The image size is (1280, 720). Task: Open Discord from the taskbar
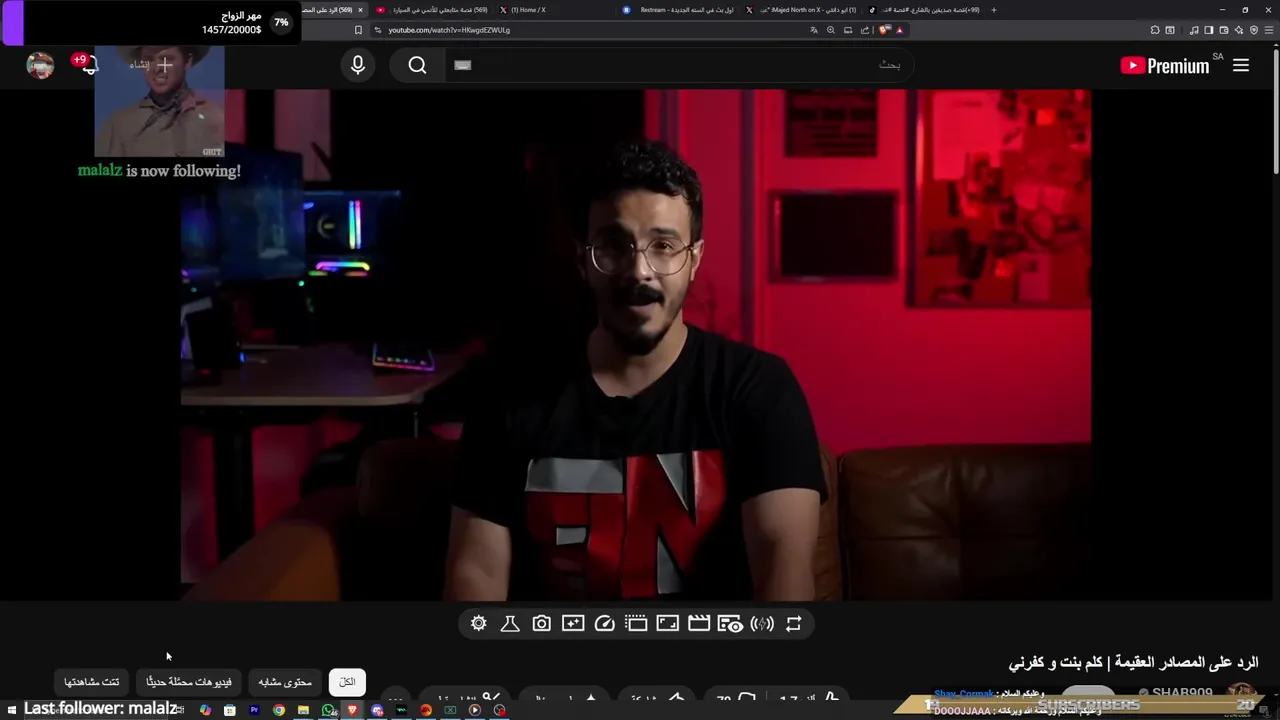point(377,710)
